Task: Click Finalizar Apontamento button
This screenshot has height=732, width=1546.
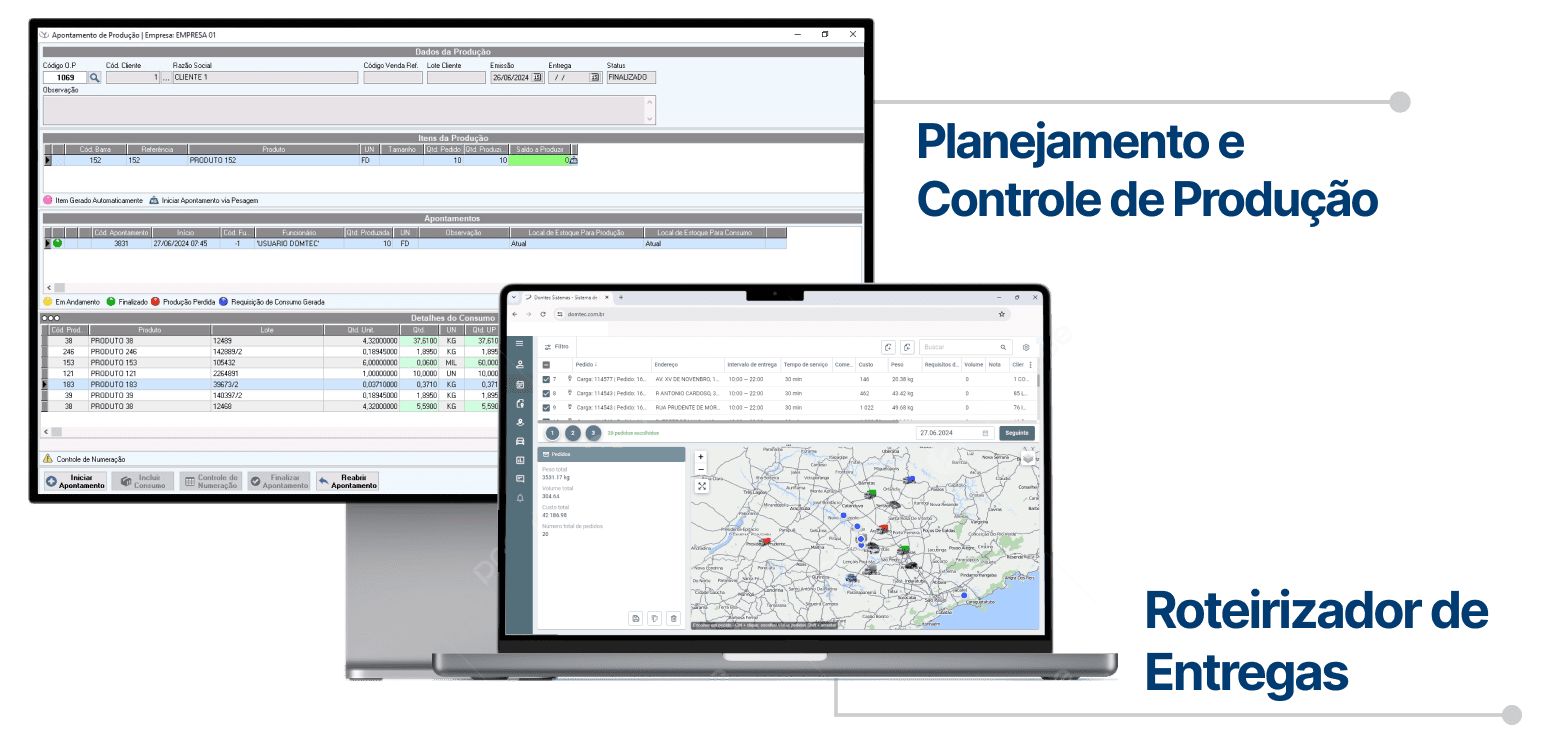Action: pos(279,481)
